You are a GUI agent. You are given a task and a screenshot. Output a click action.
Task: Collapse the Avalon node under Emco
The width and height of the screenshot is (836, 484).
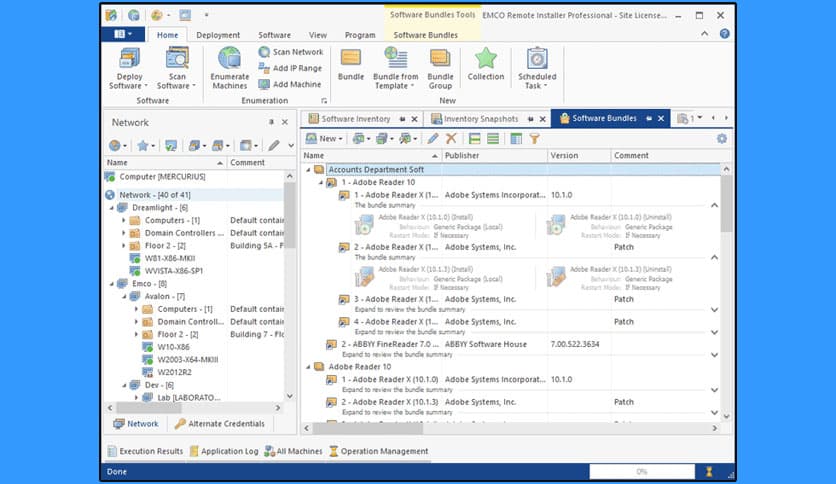click(124, 296)
